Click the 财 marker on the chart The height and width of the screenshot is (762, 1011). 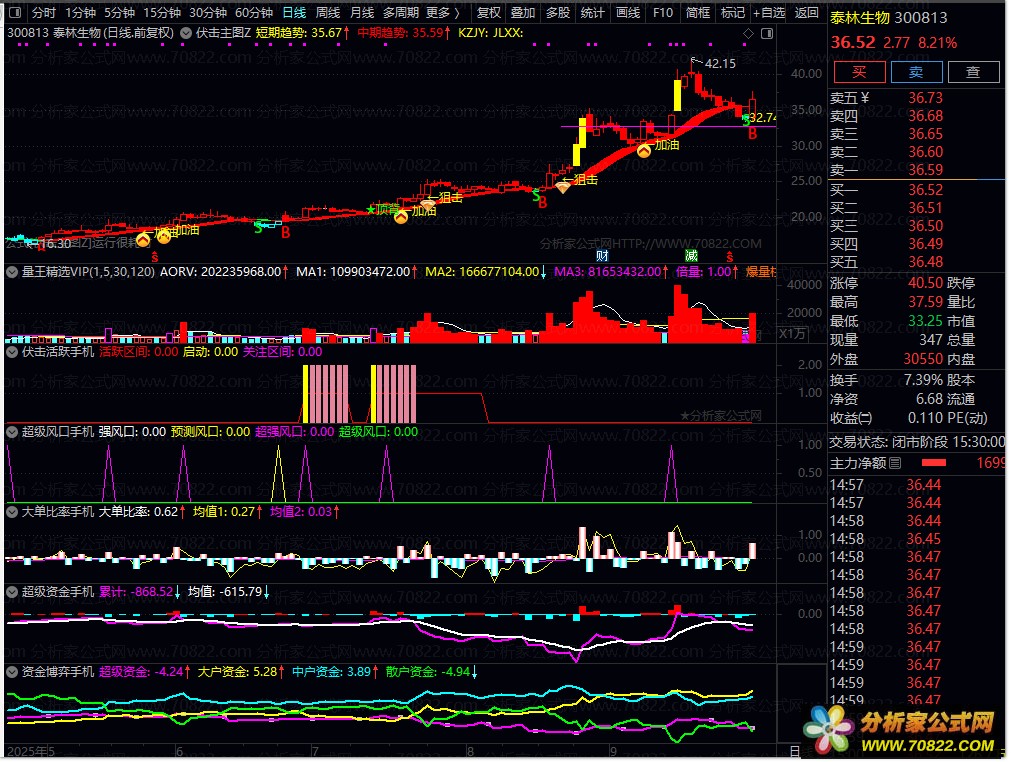tap(602, 256)
